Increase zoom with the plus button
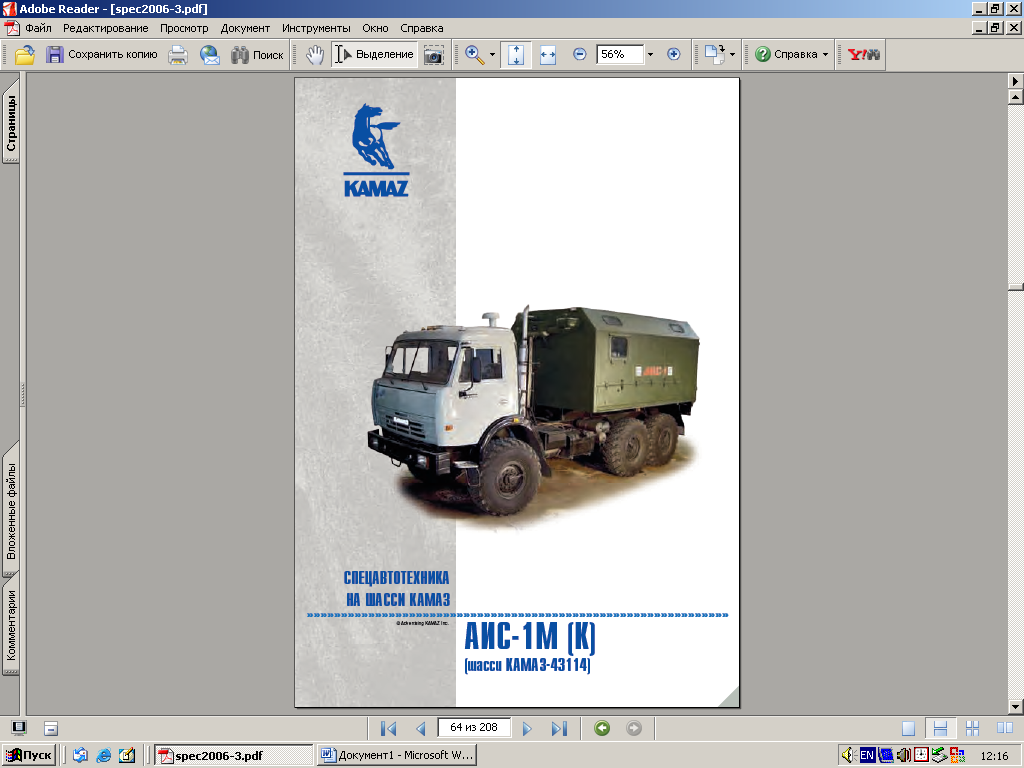 pyautogui.click(x=673, y=54)
